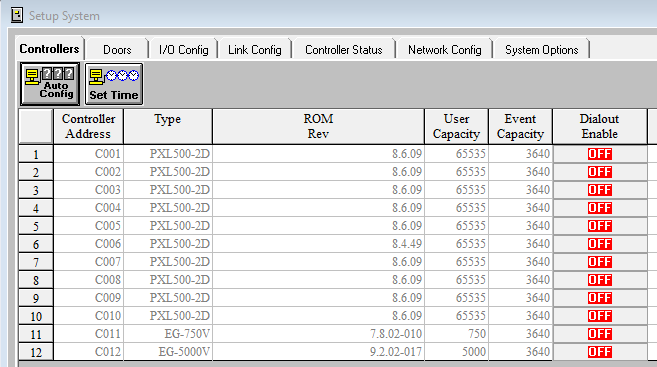Toggle Dialout Enable OFF for controller C001
This screenshot has height=367, width=657.
tap(600, 154)
